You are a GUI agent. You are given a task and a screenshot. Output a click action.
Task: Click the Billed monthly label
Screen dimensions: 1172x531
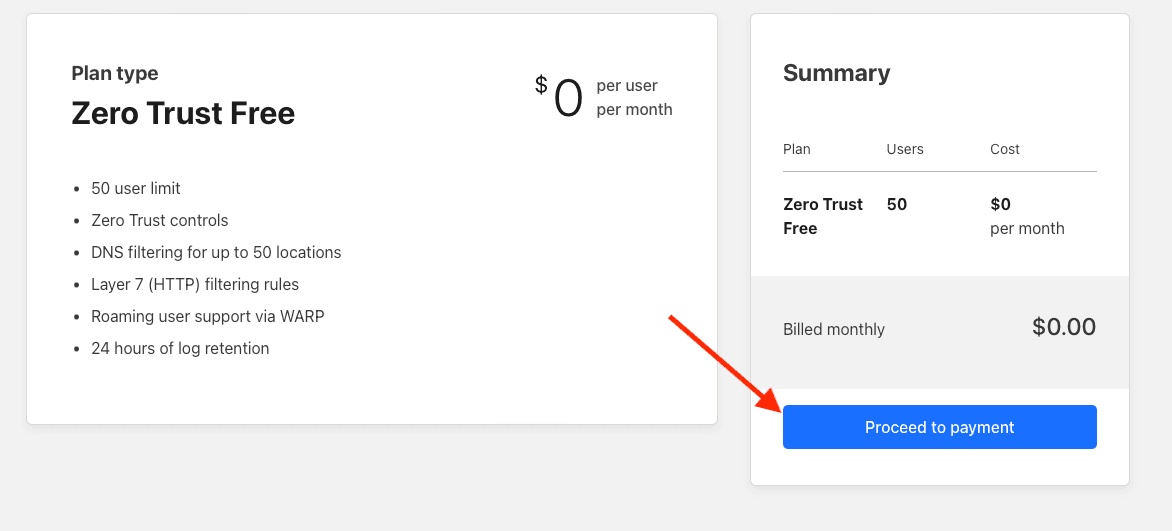(x=833, y=330)
